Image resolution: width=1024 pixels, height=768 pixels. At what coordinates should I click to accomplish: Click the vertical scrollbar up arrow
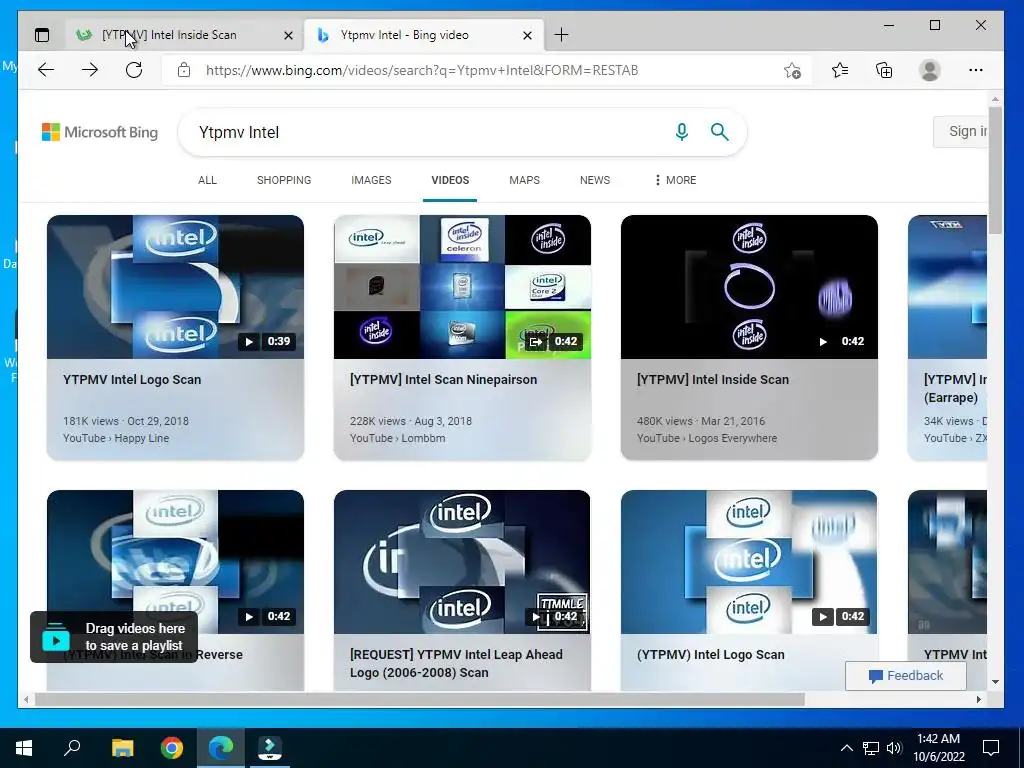pyautogui.click(x=995, y=99)
